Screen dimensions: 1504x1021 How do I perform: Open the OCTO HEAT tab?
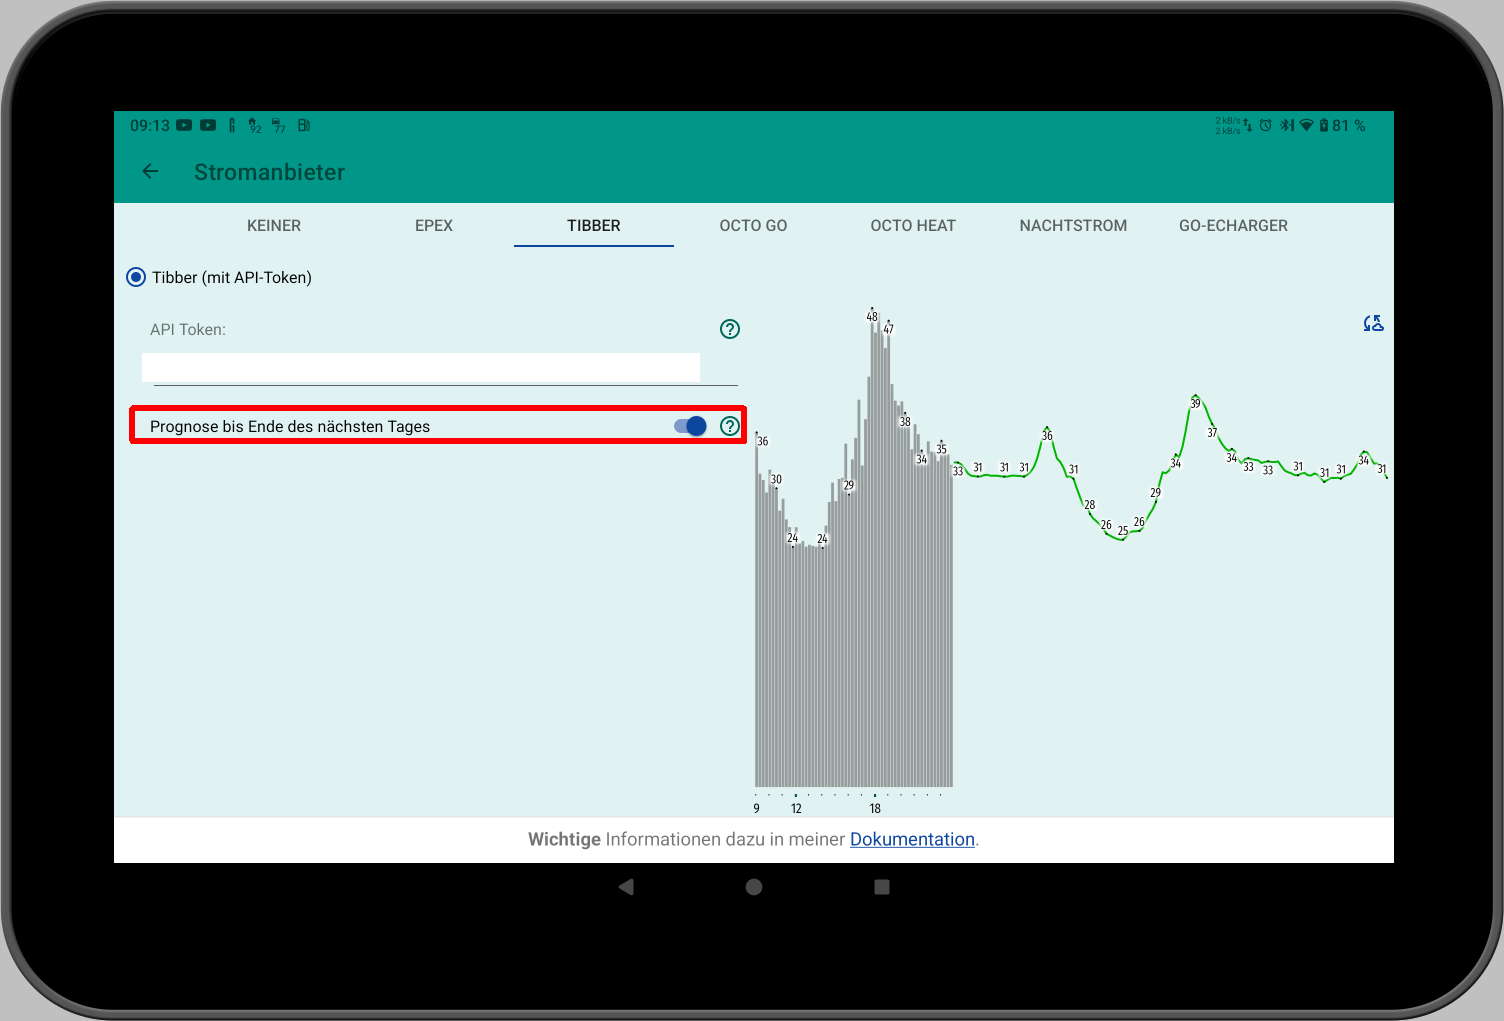(x=913, y=226)
